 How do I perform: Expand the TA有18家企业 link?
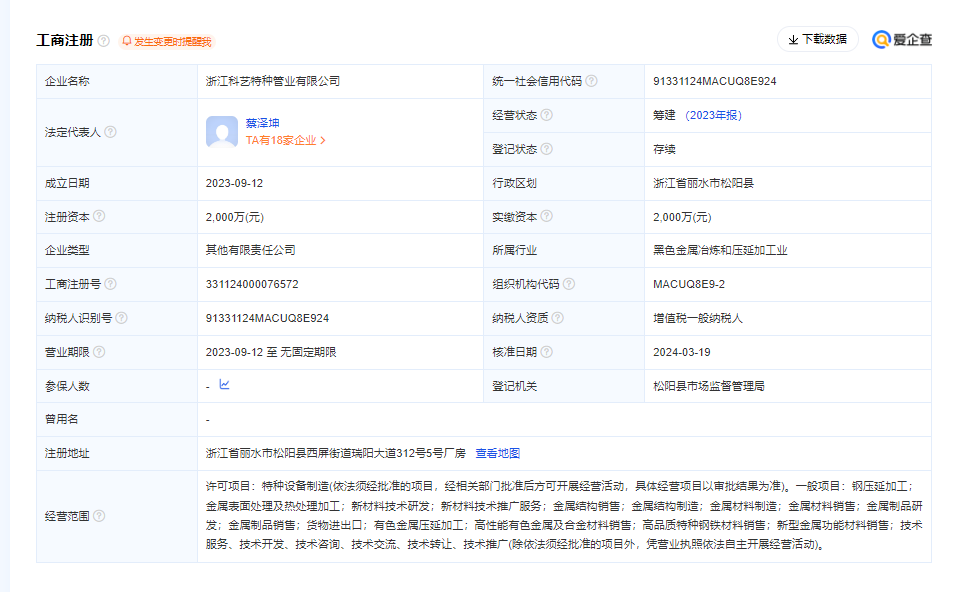(x=286, y=141)
